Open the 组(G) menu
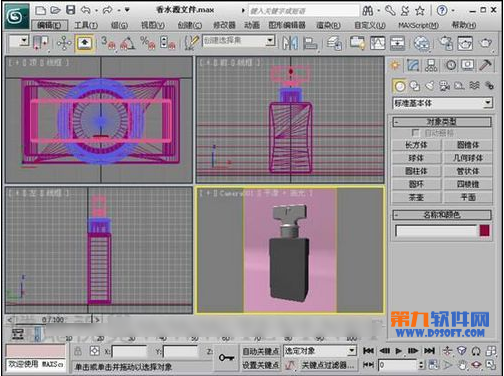 [x=119, y=25]
